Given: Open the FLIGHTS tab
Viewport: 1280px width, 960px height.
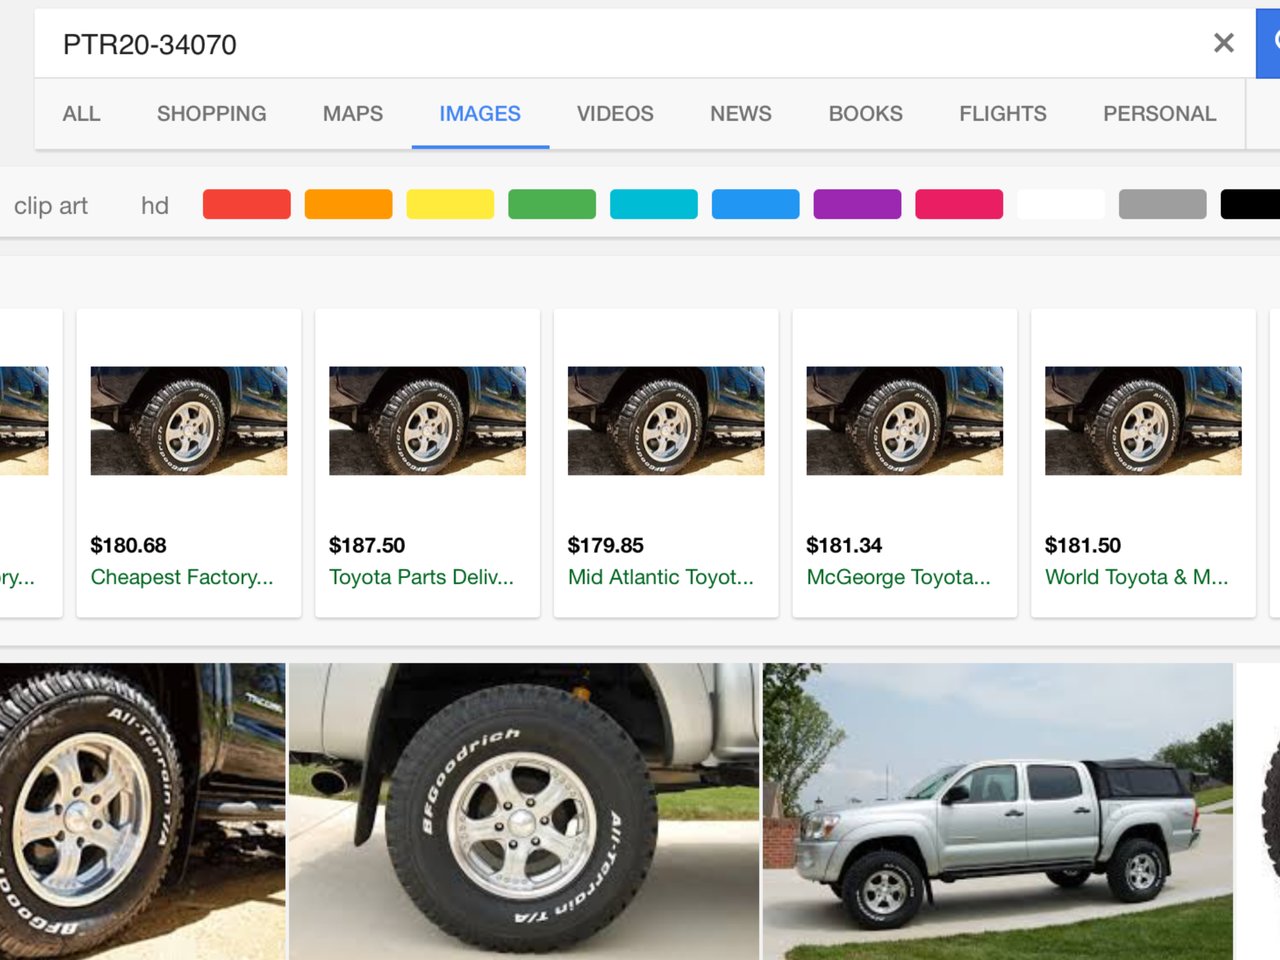Looking at the screenshot, I should 1003,114.
